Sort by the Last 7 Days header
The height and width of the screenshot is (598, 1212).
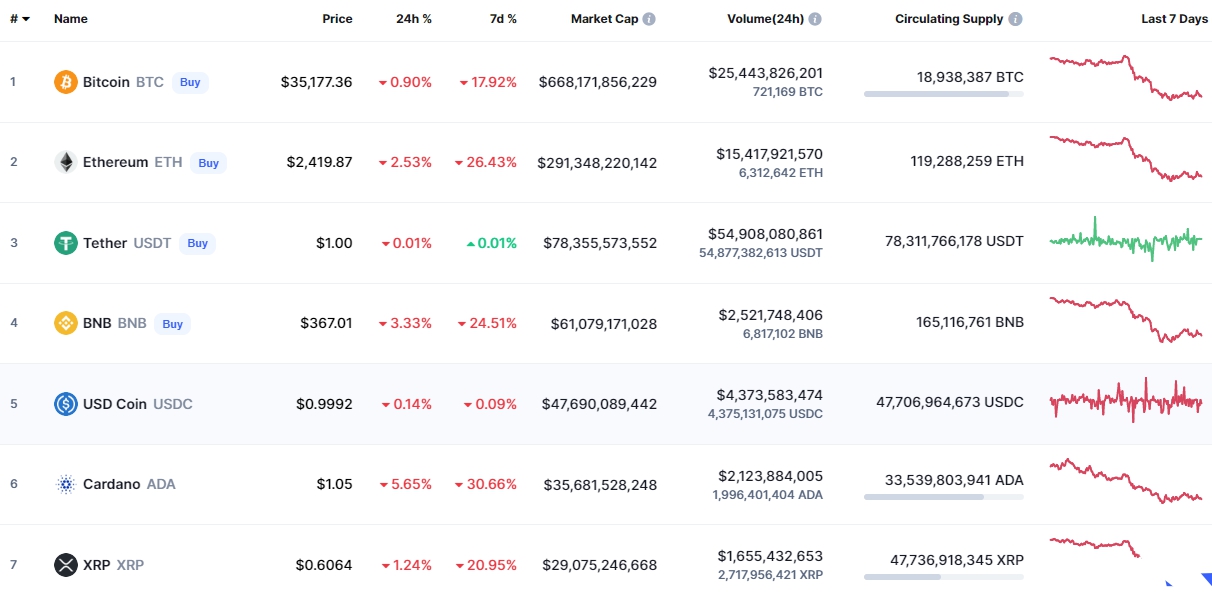pyautogui.click(x=1174, y=19)
